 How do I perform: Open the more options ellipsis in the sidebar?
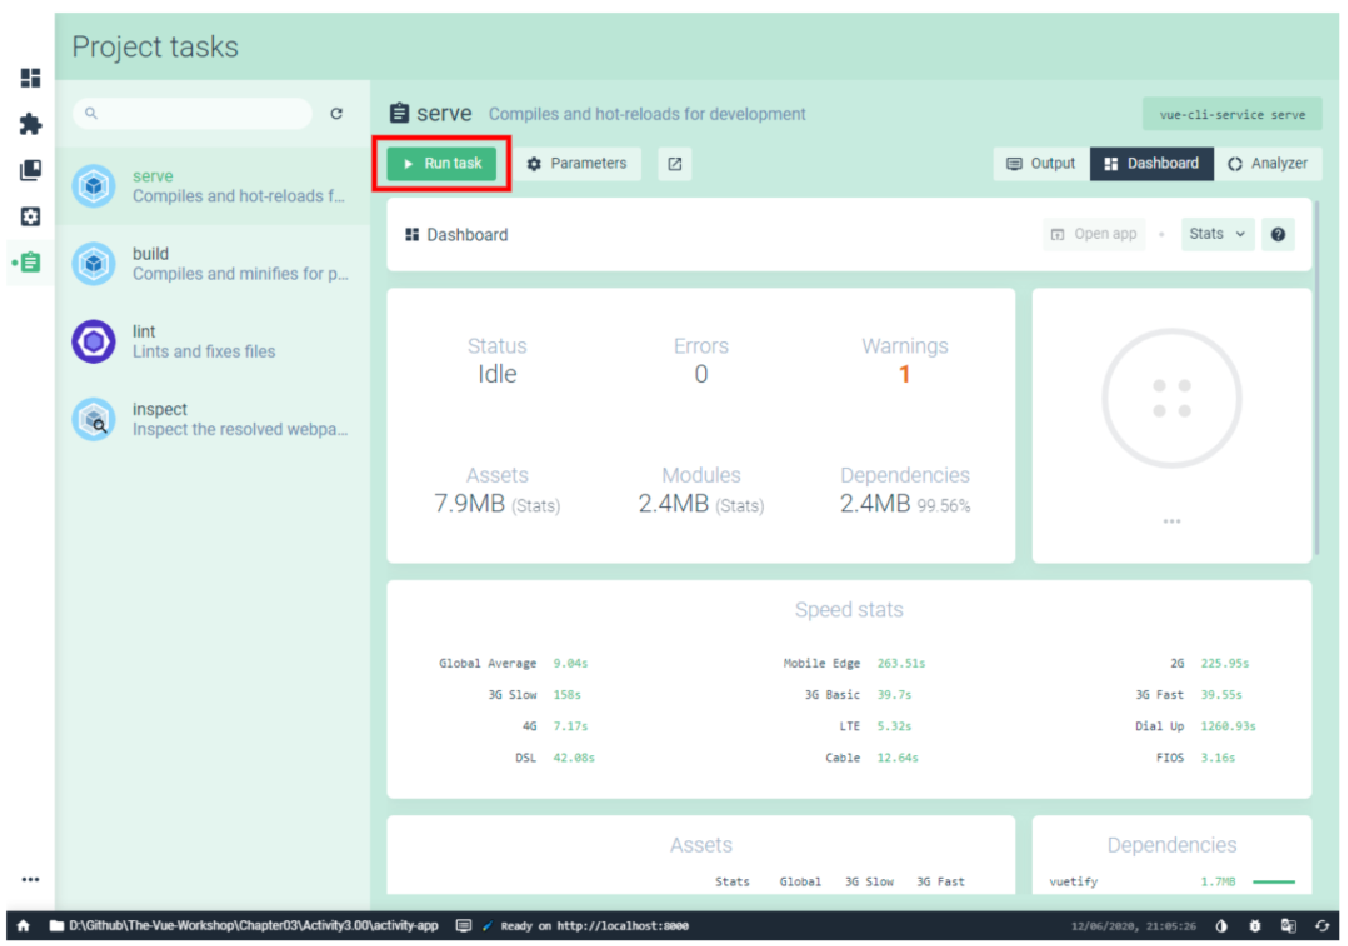point(30,880)
